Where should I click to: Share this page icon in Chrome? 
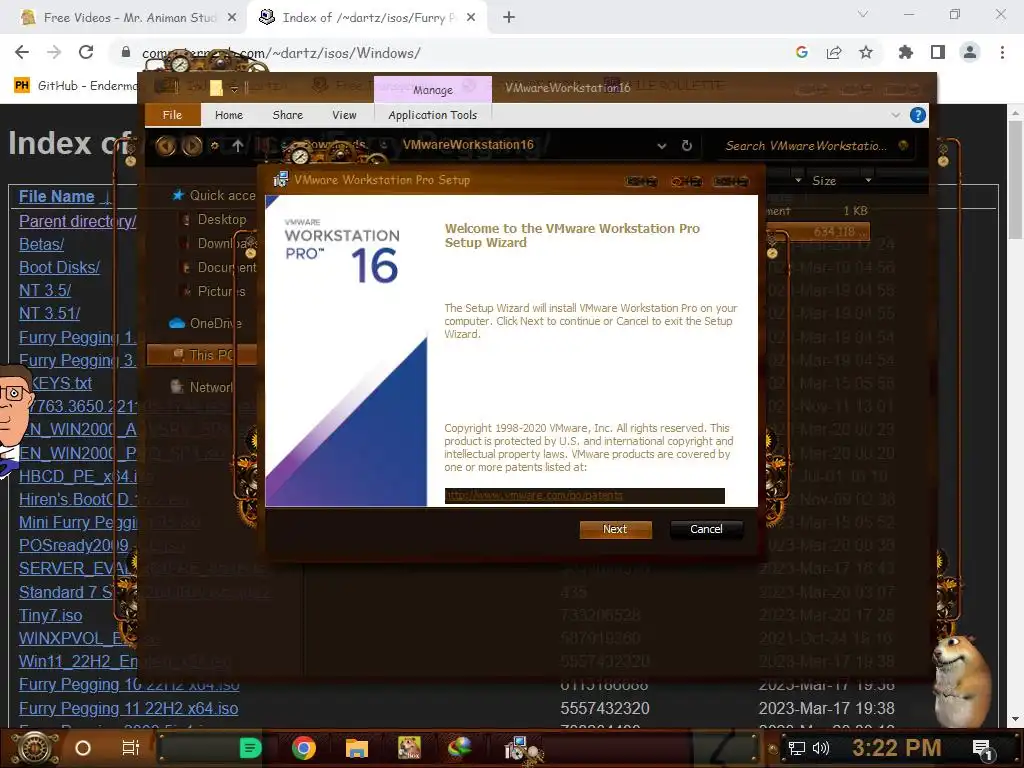pyautogui.click(x=834, y=52)
